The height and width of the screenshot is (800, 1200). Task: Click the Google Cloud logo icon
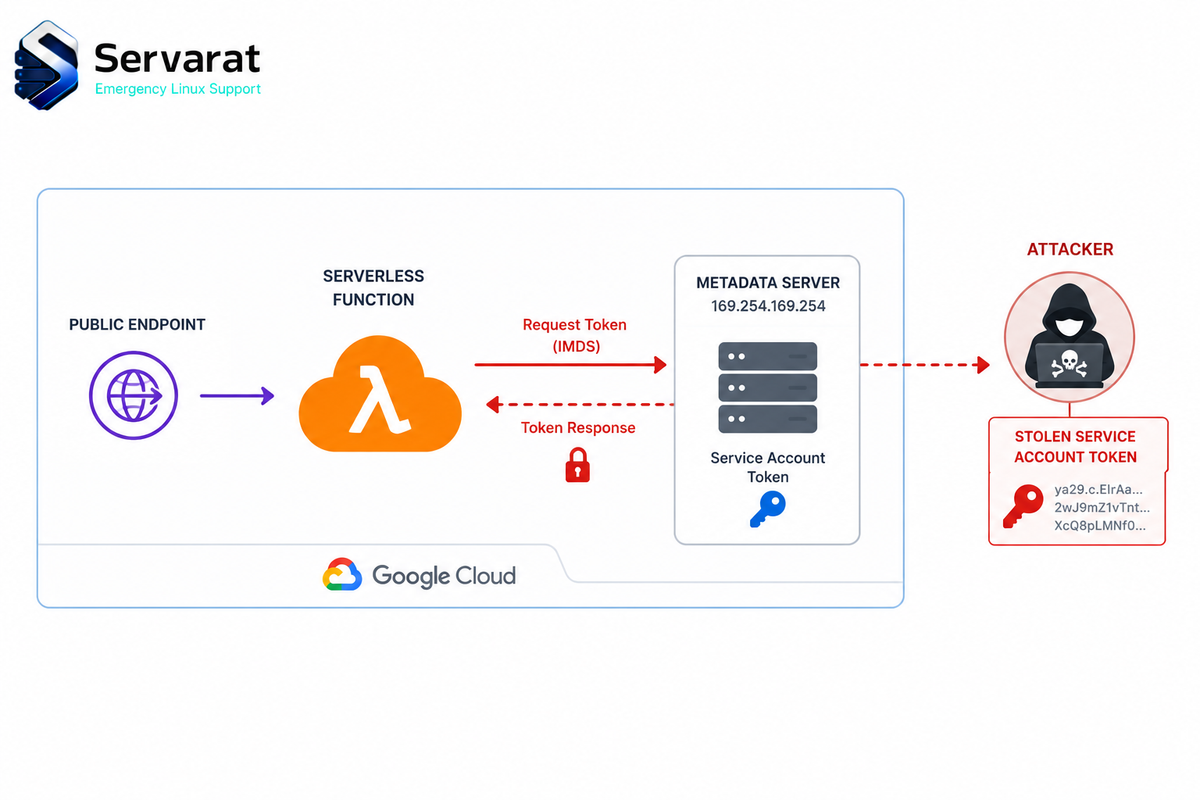(342, 575)
